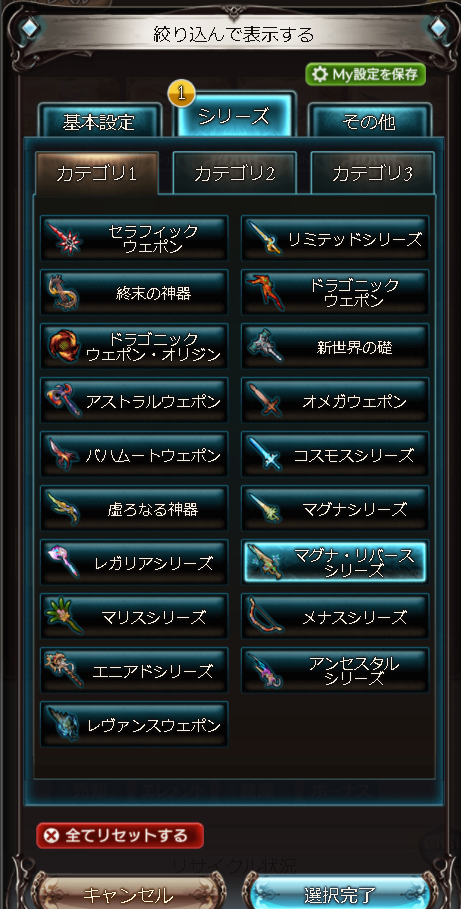
Task: Click the gear icon on My設定を保存
Action: click(320, 74)
